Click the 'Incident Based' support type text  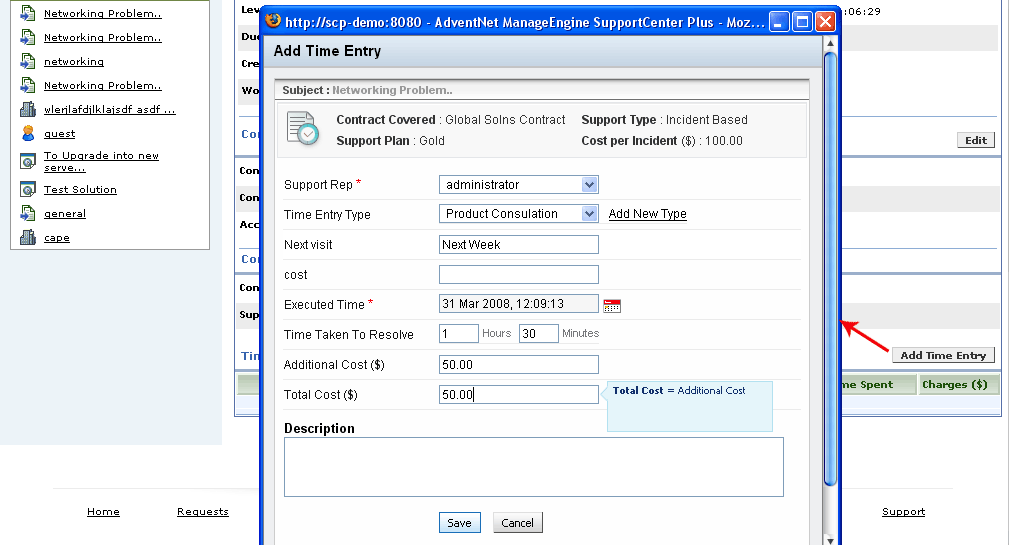pyautogui.click(x=707, y=120)
